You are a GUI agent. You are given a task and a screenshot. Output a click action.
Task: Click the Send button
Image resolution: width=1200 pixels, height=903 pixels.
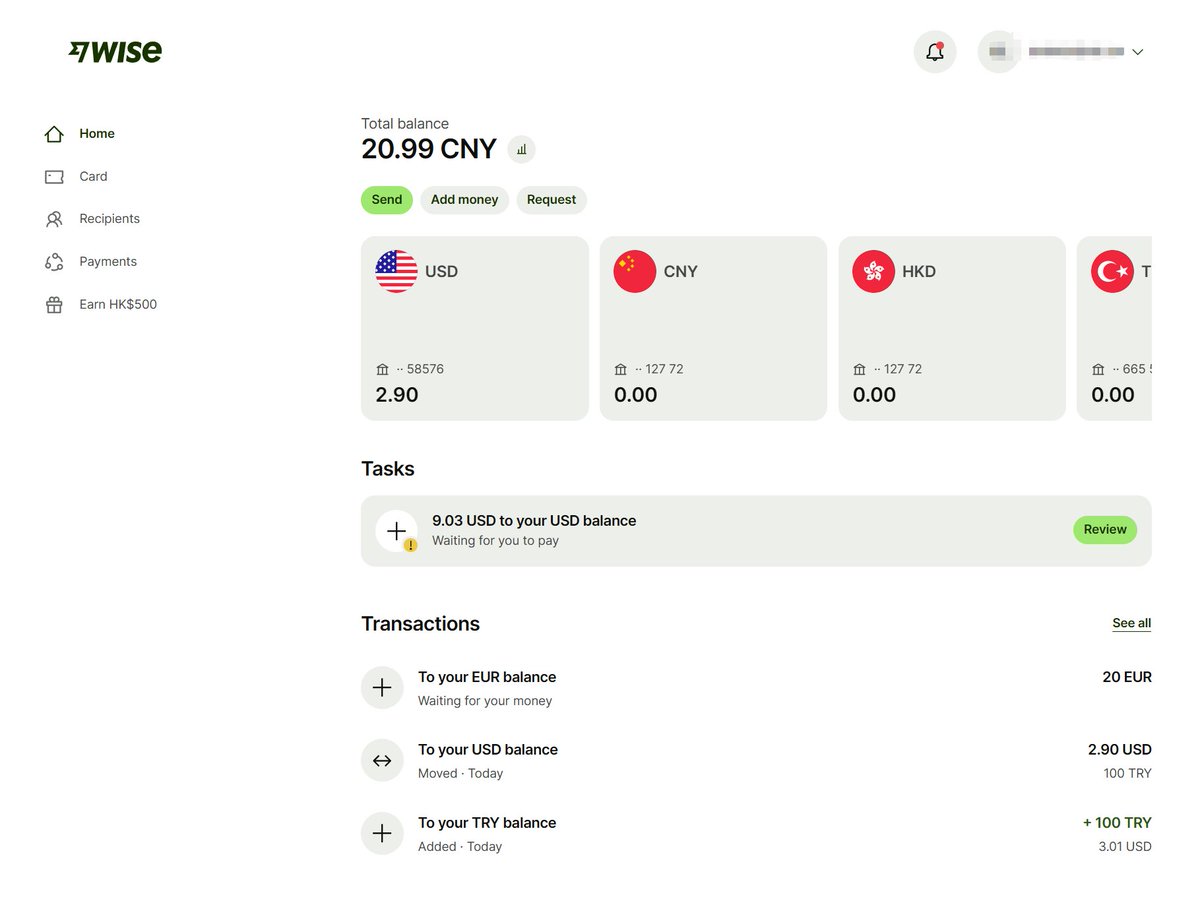(387, 200)
